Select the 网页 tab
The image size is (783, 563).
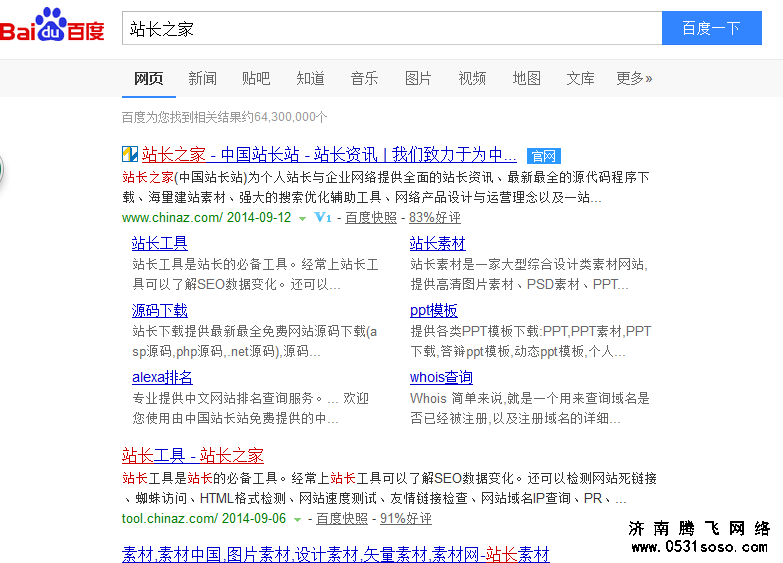coord(148,78)
